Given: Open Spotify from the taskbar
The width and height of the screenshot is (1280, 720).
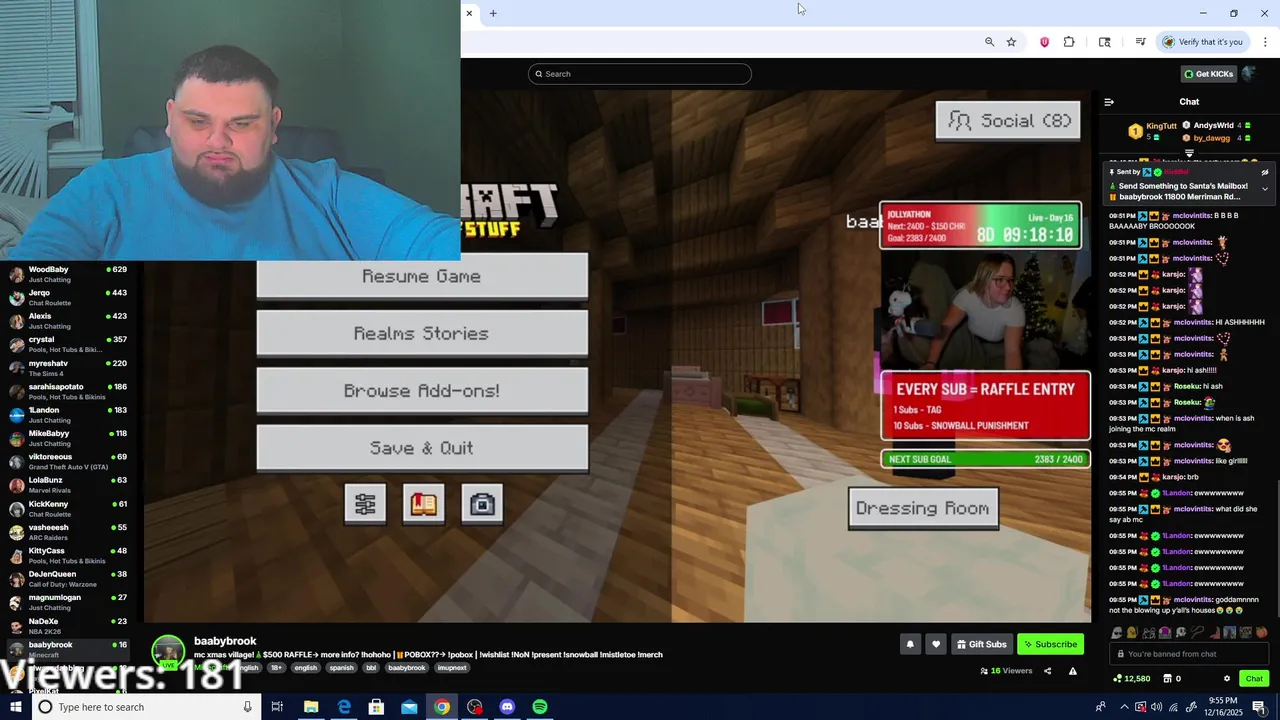Looking at the screenshot, I should (540, 707).
